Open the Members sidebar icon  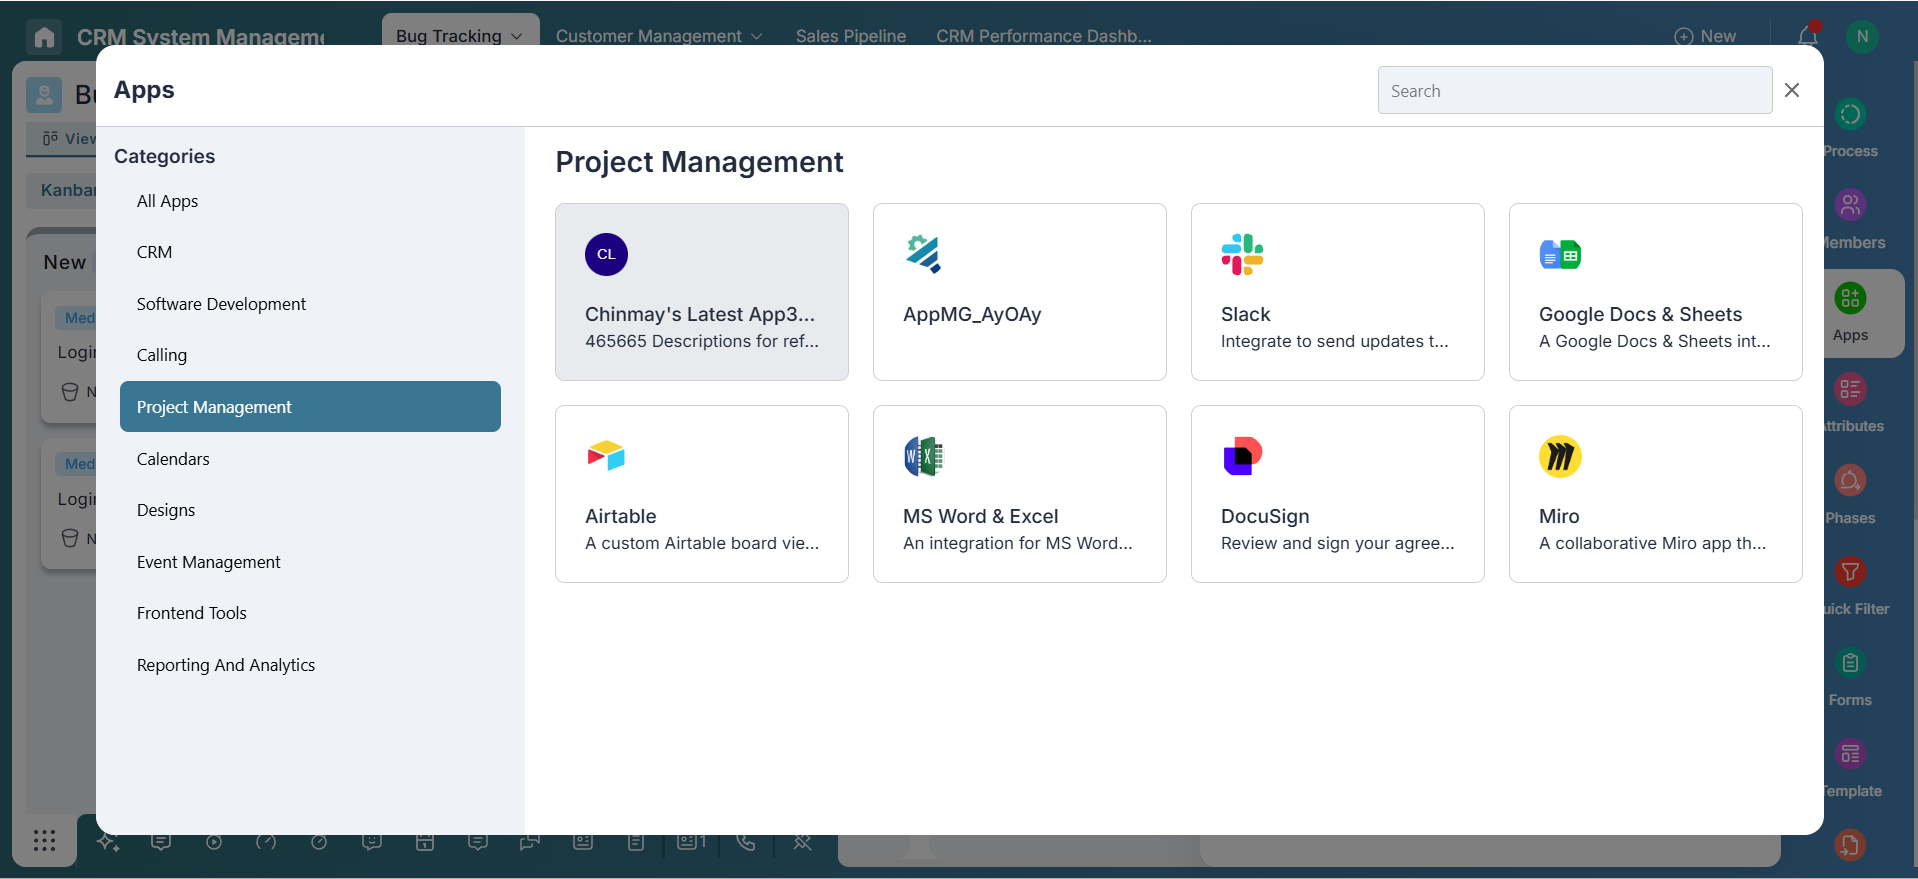click(1850, 206)
